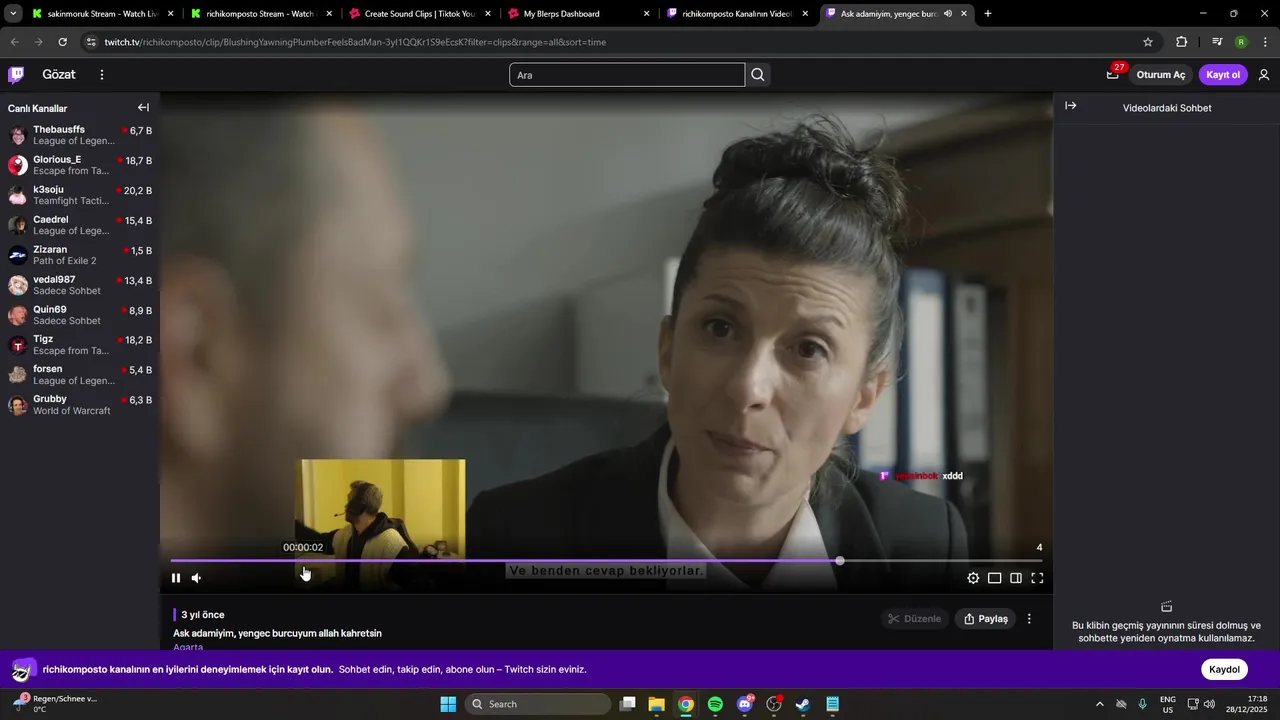Switch to richikomposto Stream browser tab

[x=260, y=14]
